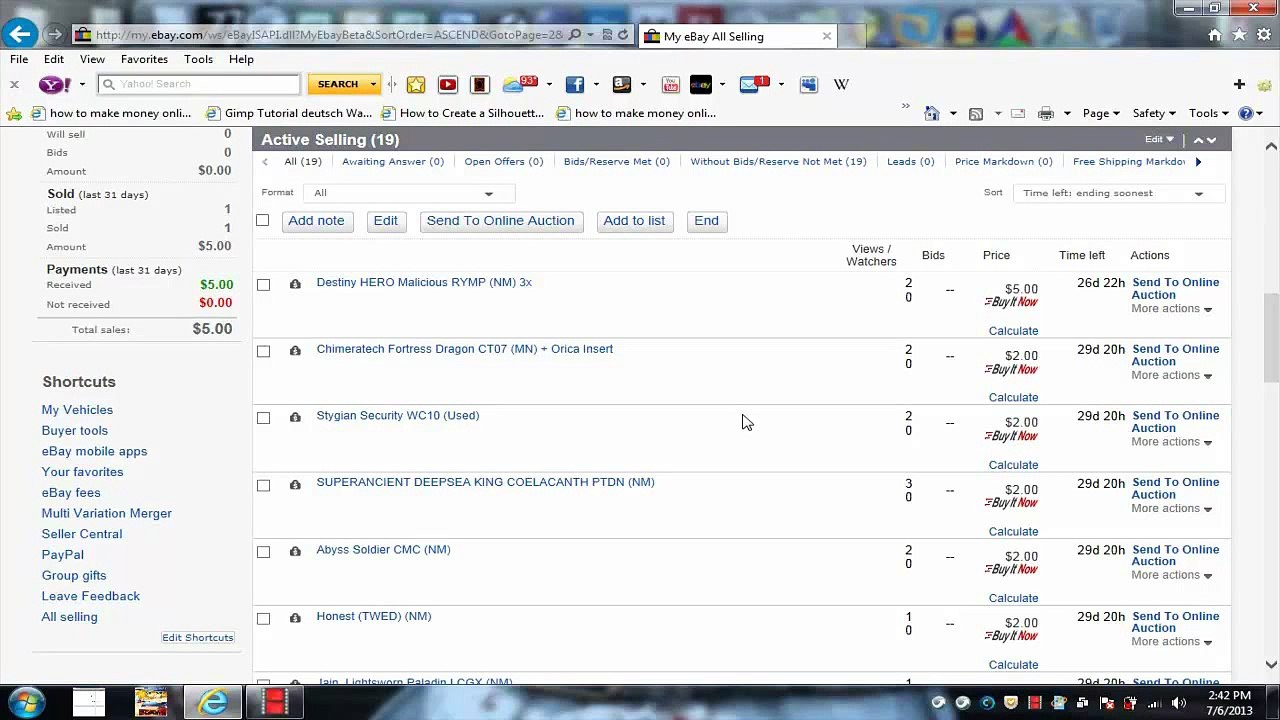This screenshot has height=720, width=1280.
Task: Click the Yahoo! logo on toolbar
Action: pyautogui.click(x=54, y=85)
